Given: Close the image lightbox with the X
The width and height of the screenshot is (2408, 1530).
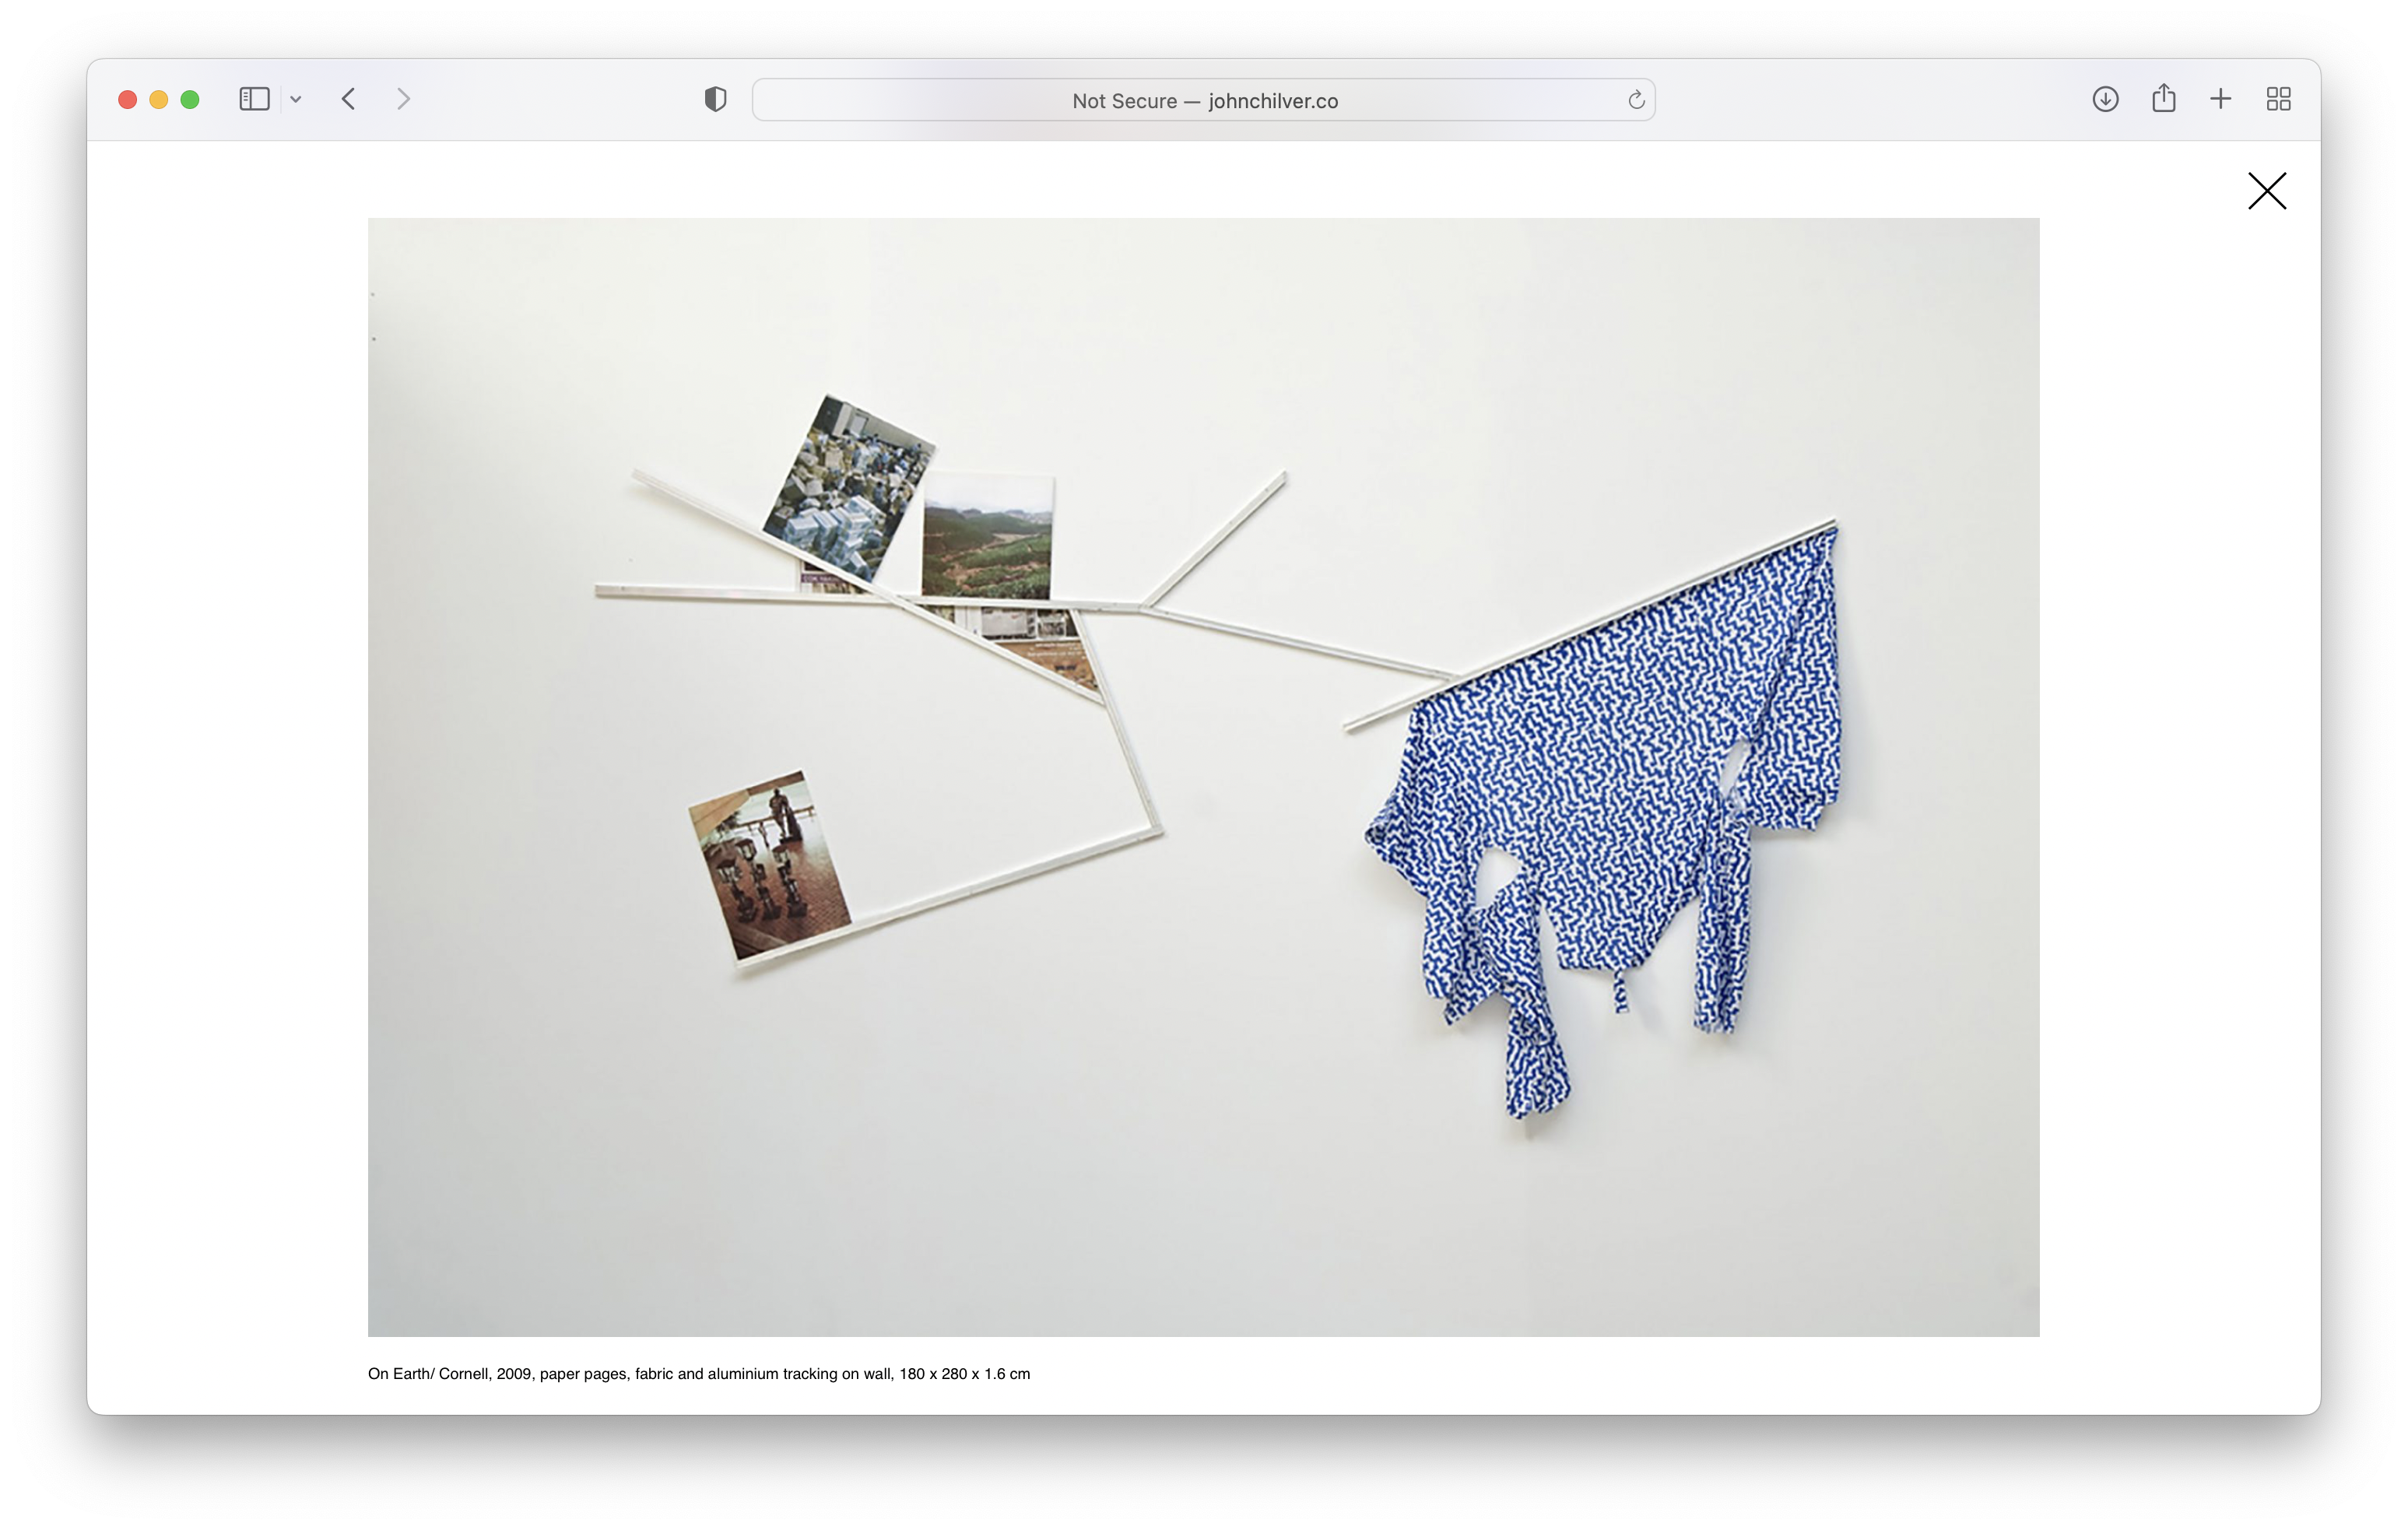Looking at the screenshot, I should click(x=2266, y=191).
